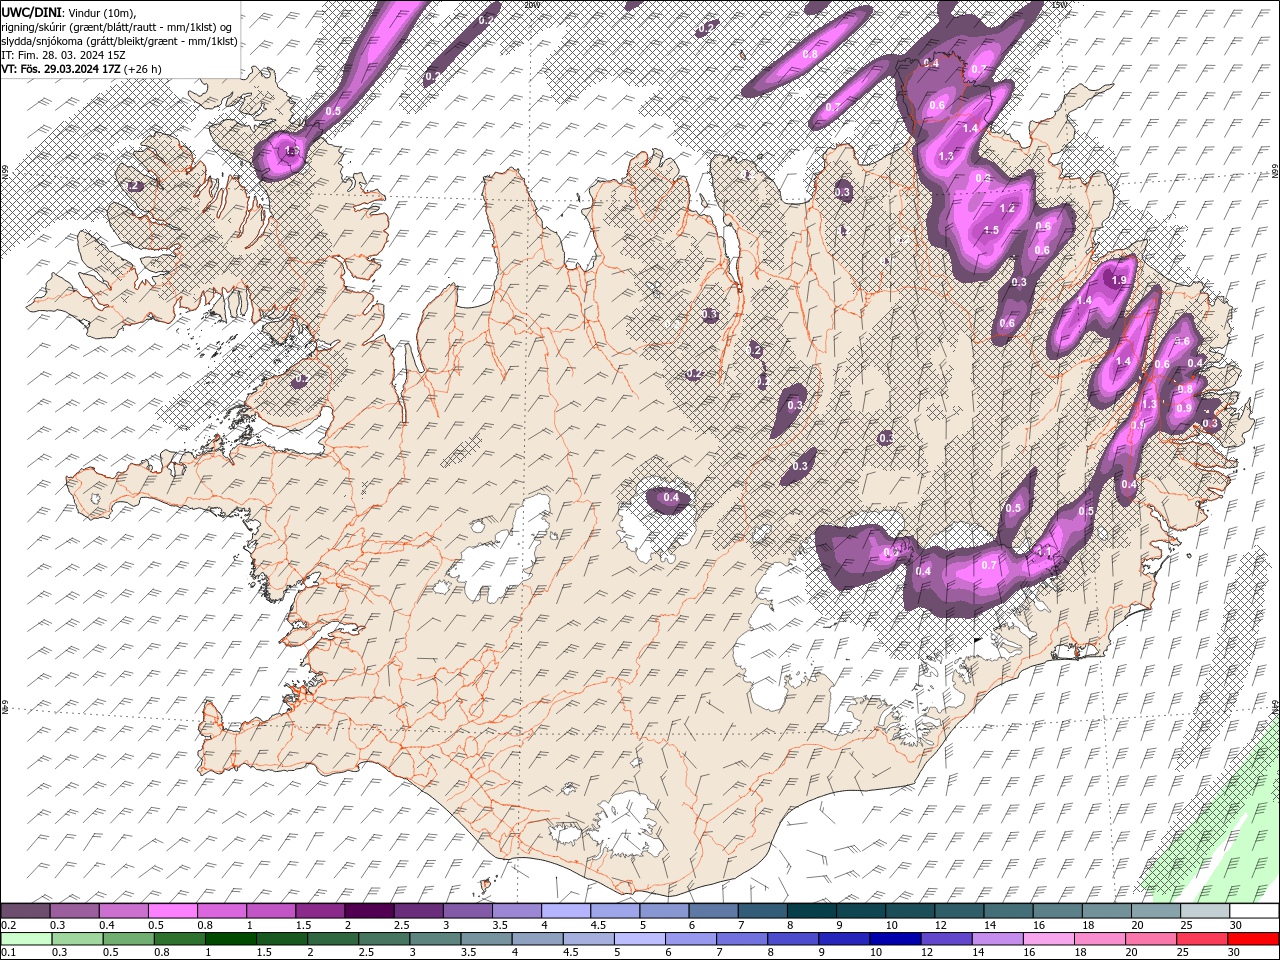The height and width of the screenshot is (960, 1280).
Task: Select the darkest purple swatch starting at 2
Action: 368,911
